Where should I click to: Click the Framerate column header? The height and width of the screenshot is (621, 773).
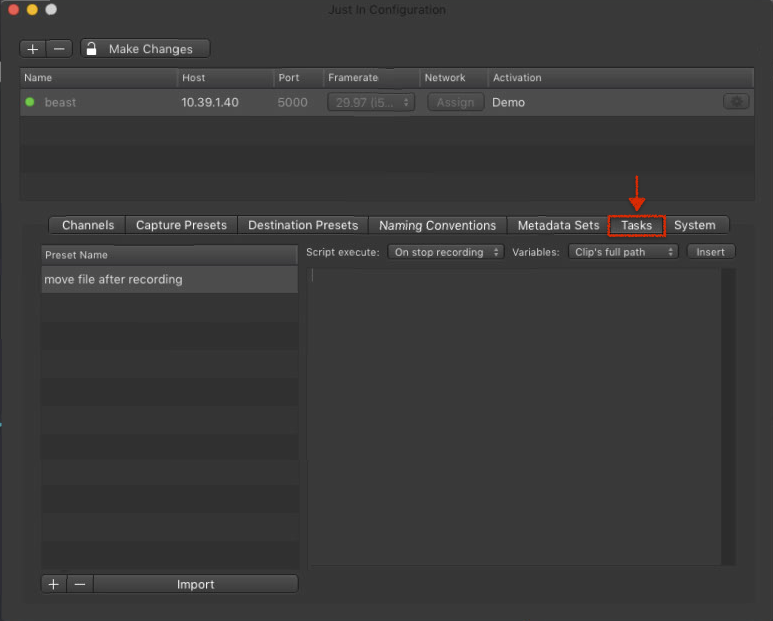click(x=371, y=78)
